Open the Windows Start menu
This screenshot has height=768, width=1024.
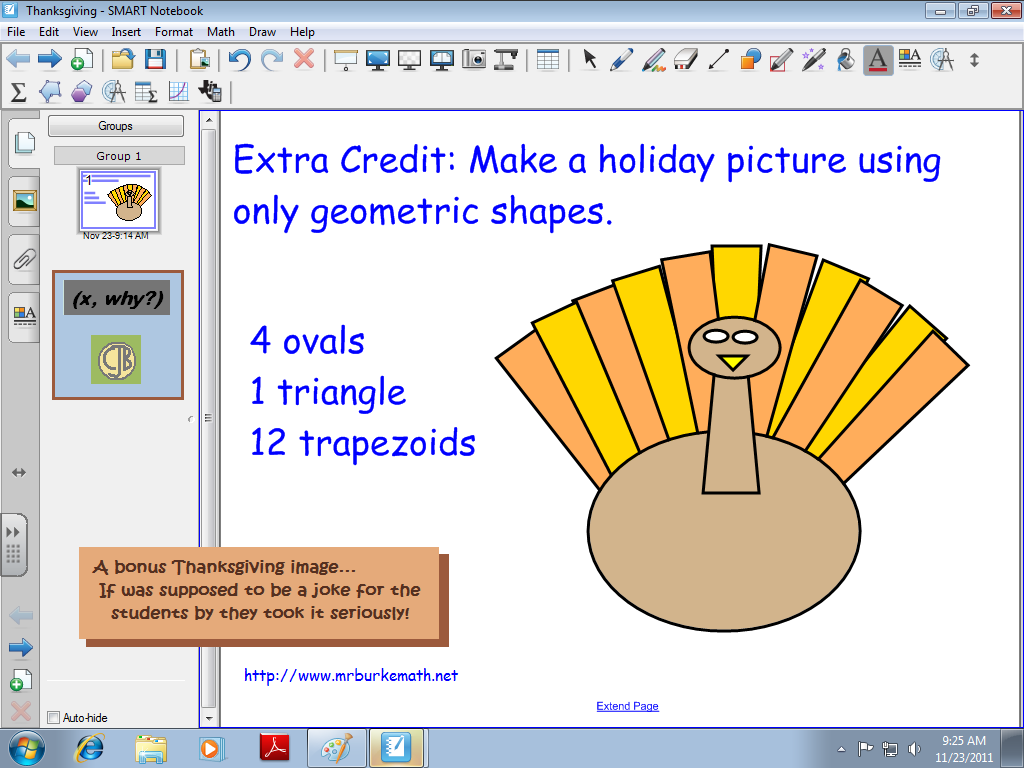(27, 748)
